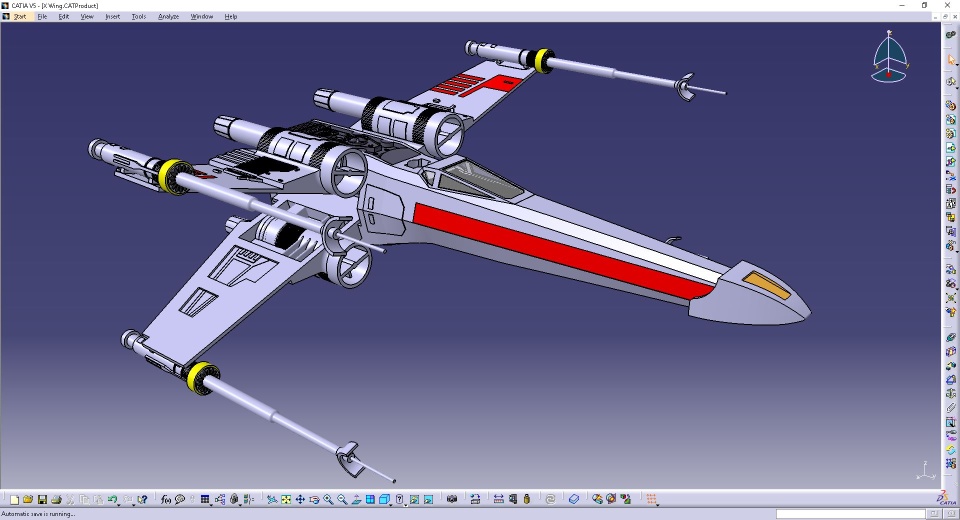Click the Fast Multi Instantiation icon
Image resolution: width=960 pixels, height=520 pixels.
[950, 246]
